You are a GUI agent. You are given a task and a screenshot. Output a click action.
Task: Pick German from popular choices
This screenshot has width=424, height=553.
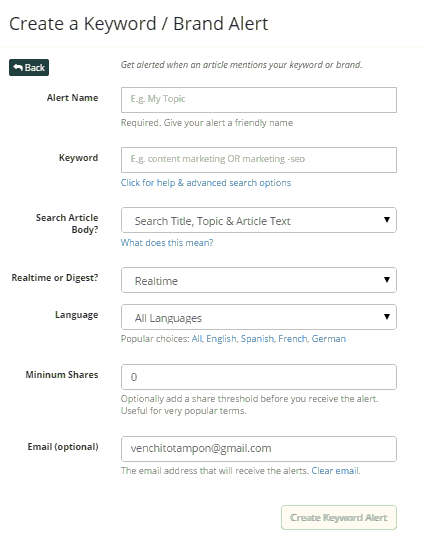[329, 339]
